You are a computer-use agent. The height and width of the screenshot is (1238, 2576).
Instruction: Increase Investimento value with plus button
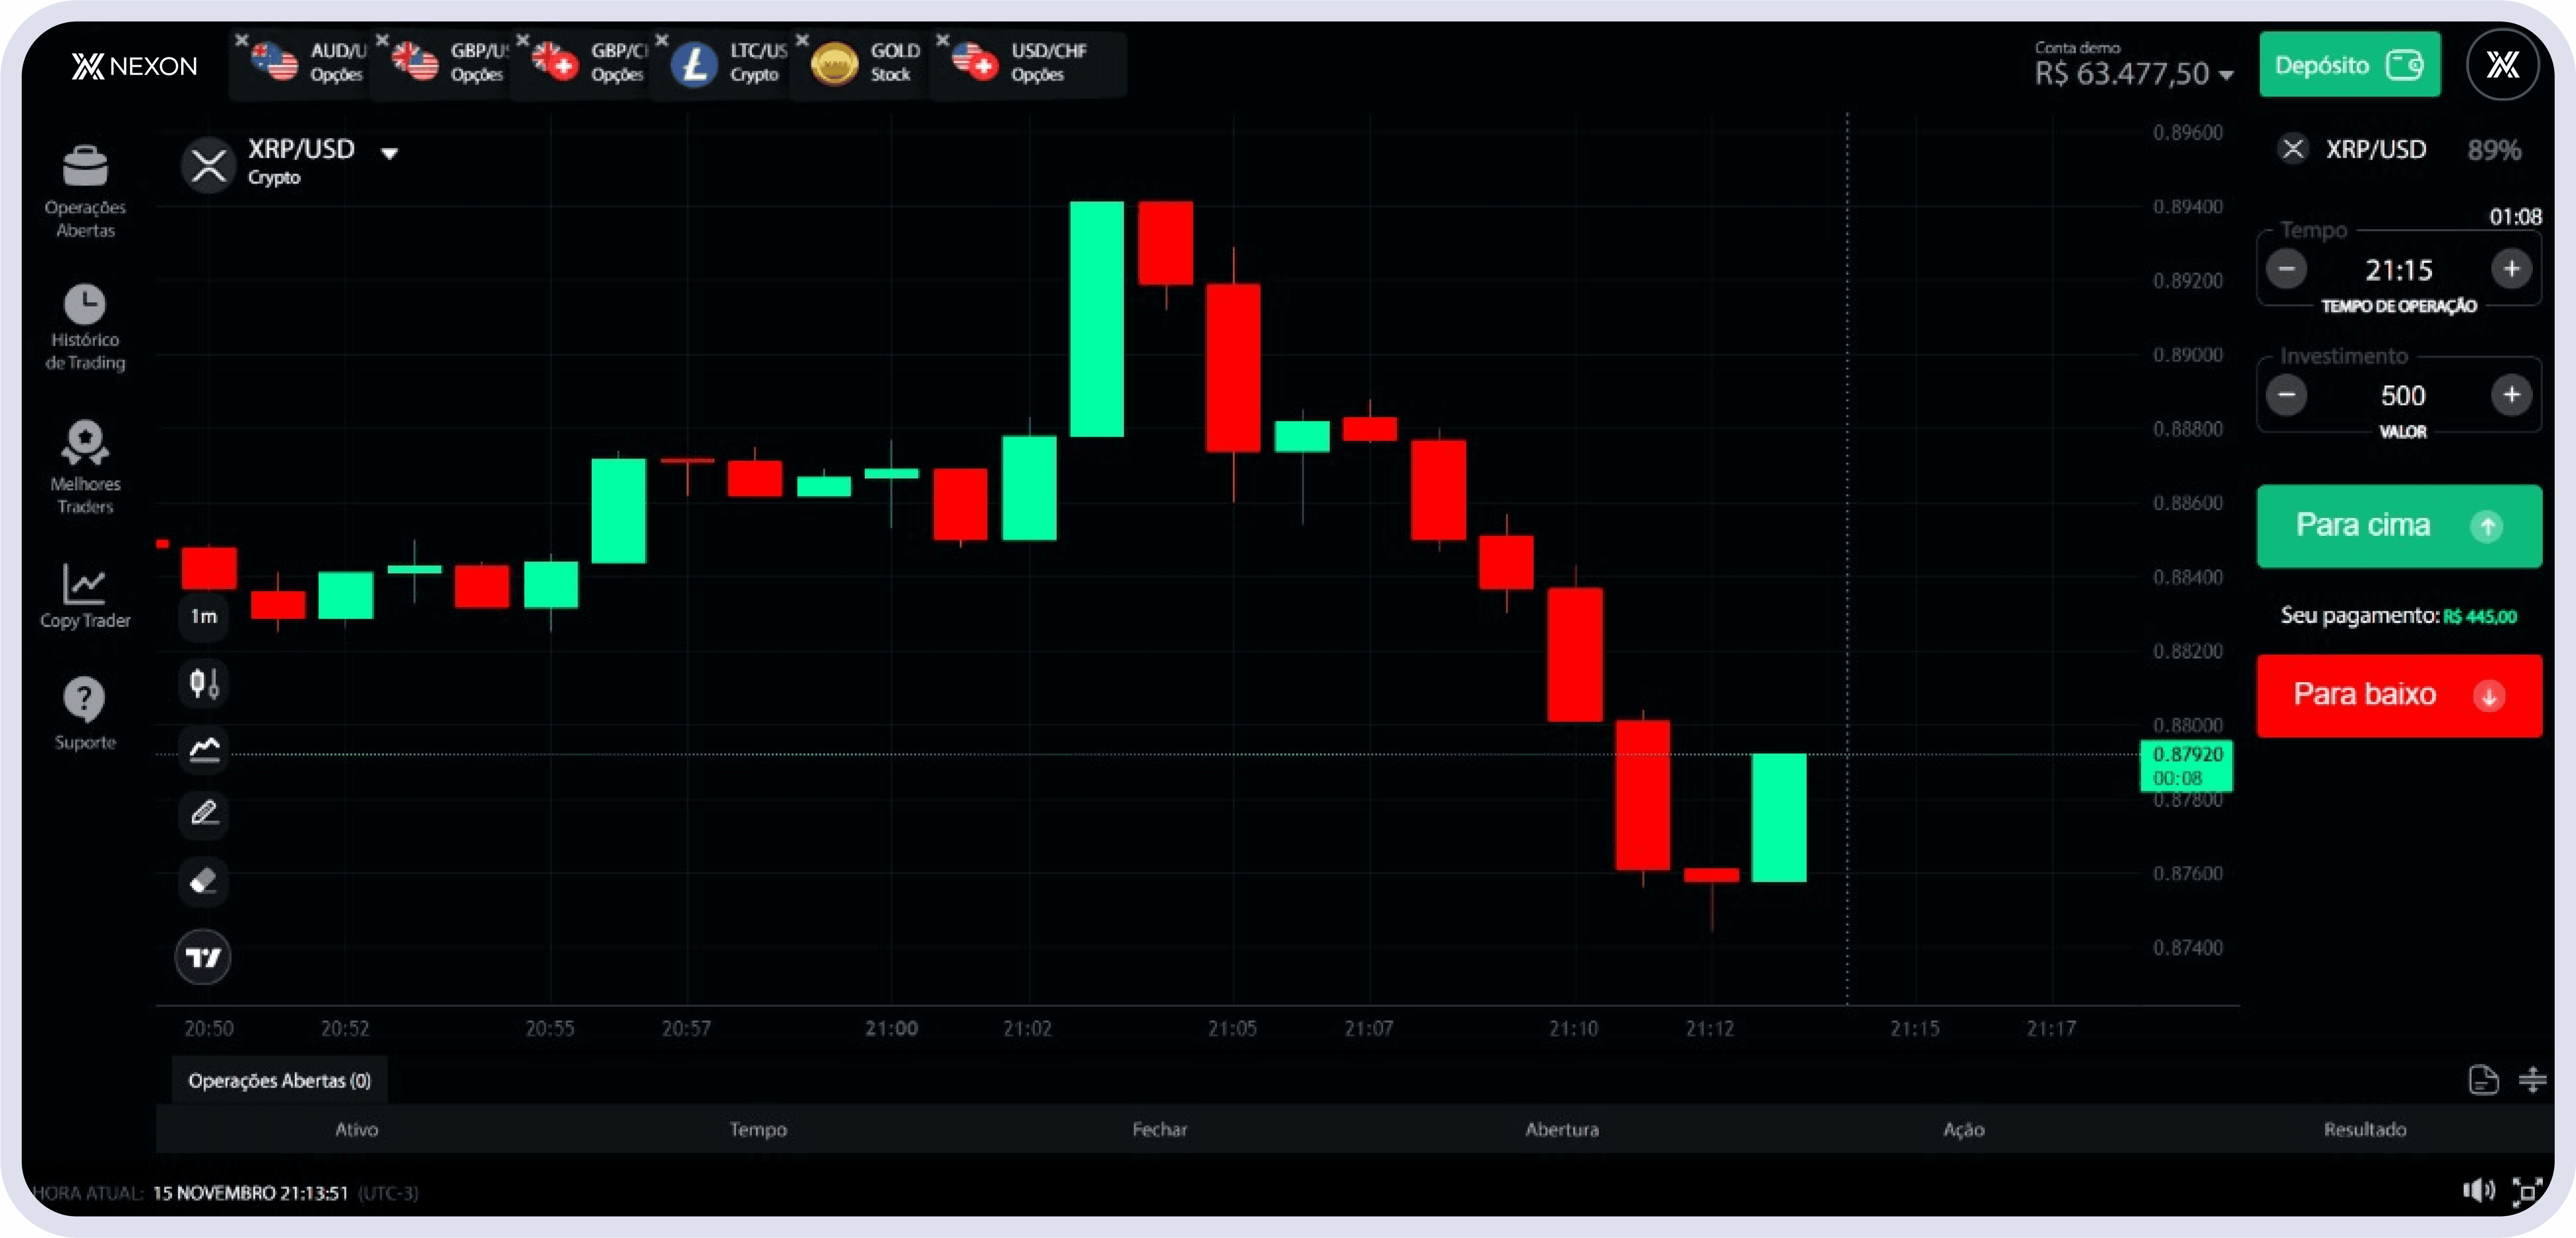click(x=2511, y=395)
